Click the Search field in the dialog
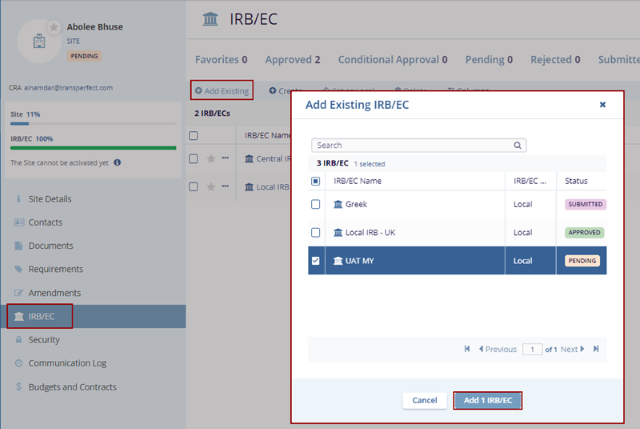 click(410, 145)
